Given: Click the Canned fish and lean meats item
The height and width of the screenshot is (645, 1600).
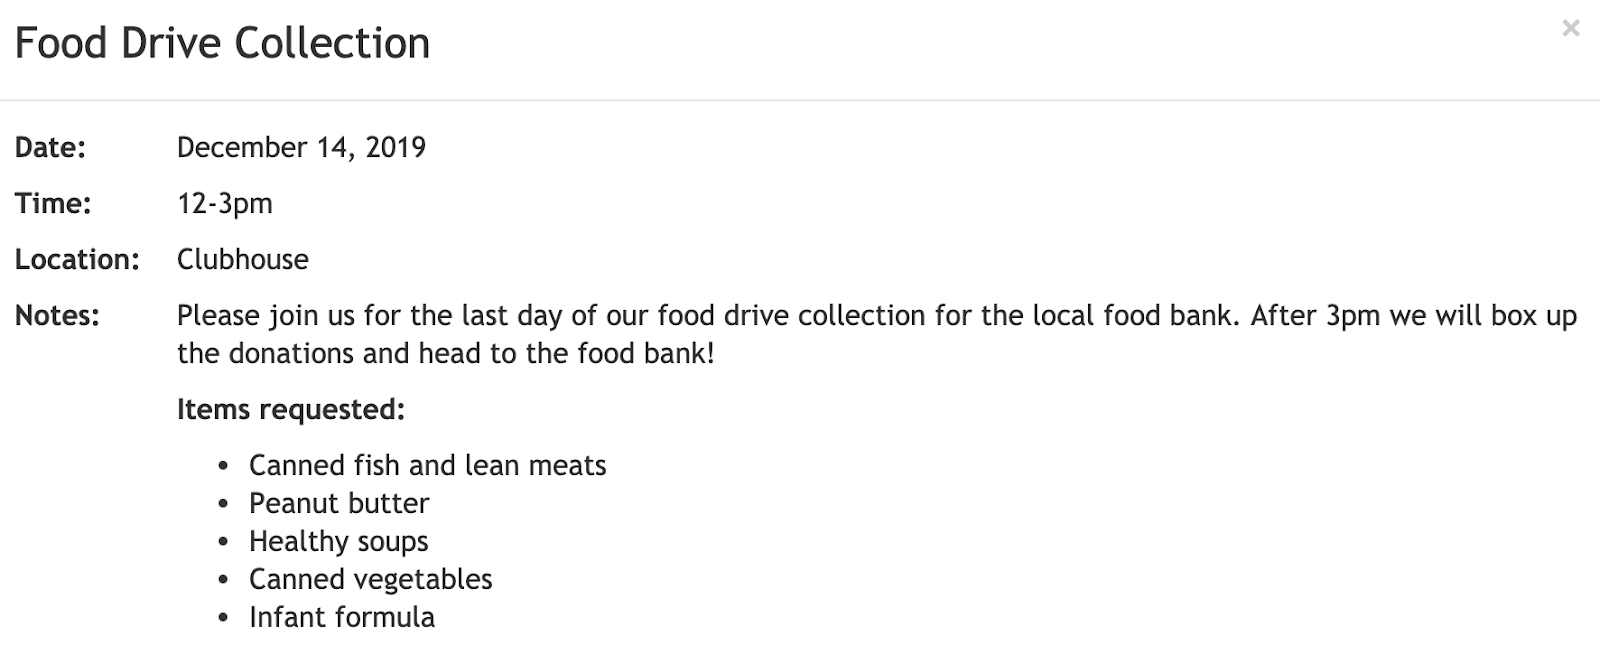Looking at the screenshot, I should tap(427, 466).
